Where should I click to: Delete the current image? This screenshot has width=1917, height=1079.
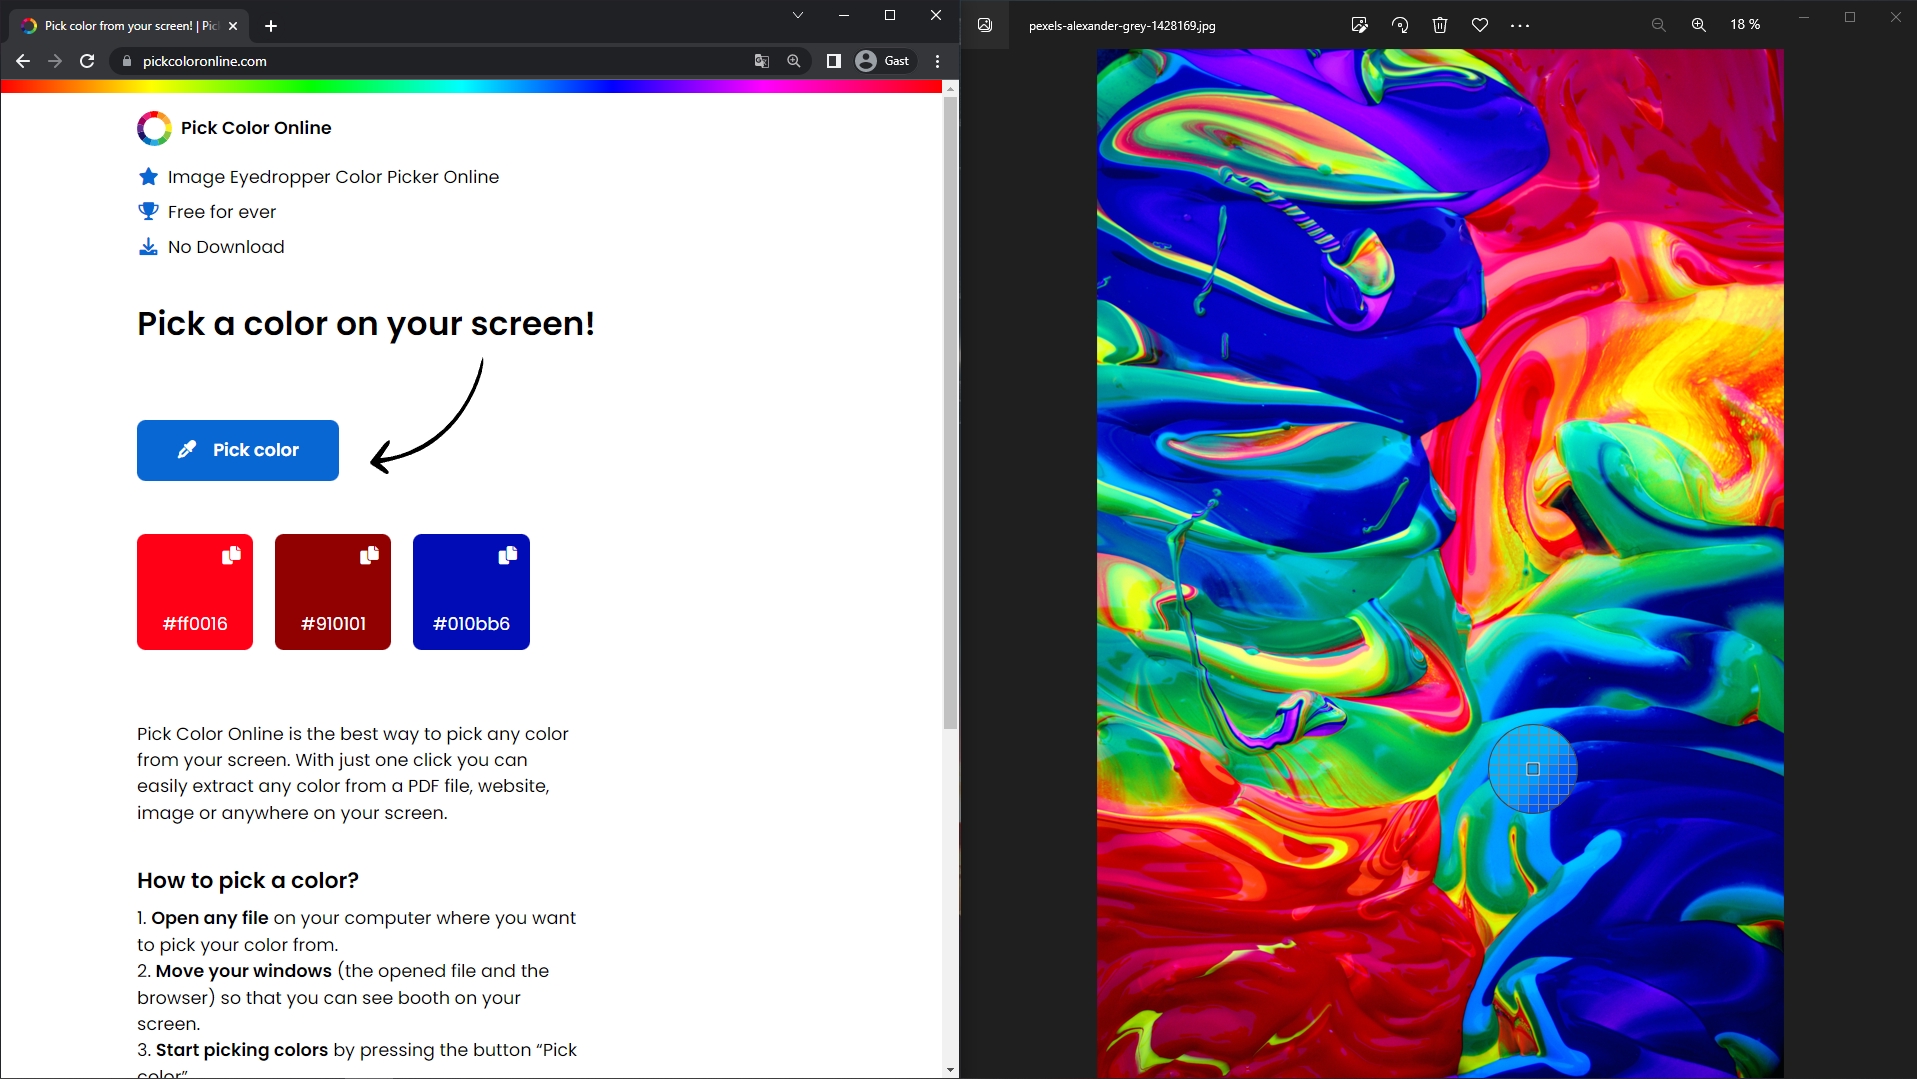pyautogui.click(x=1439, y=24)
